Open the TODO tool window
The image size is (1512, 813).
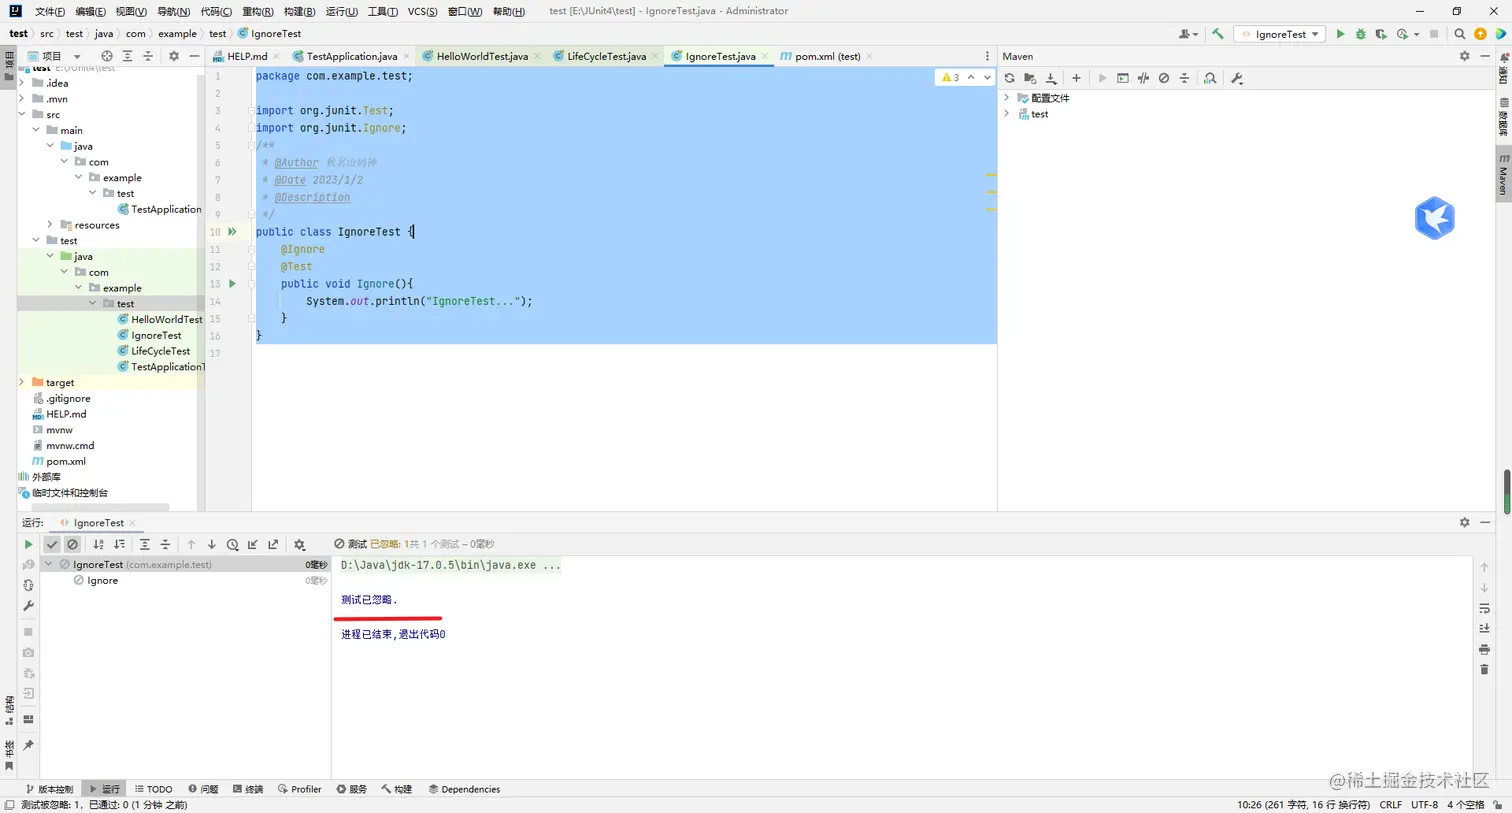pos(154,789)
